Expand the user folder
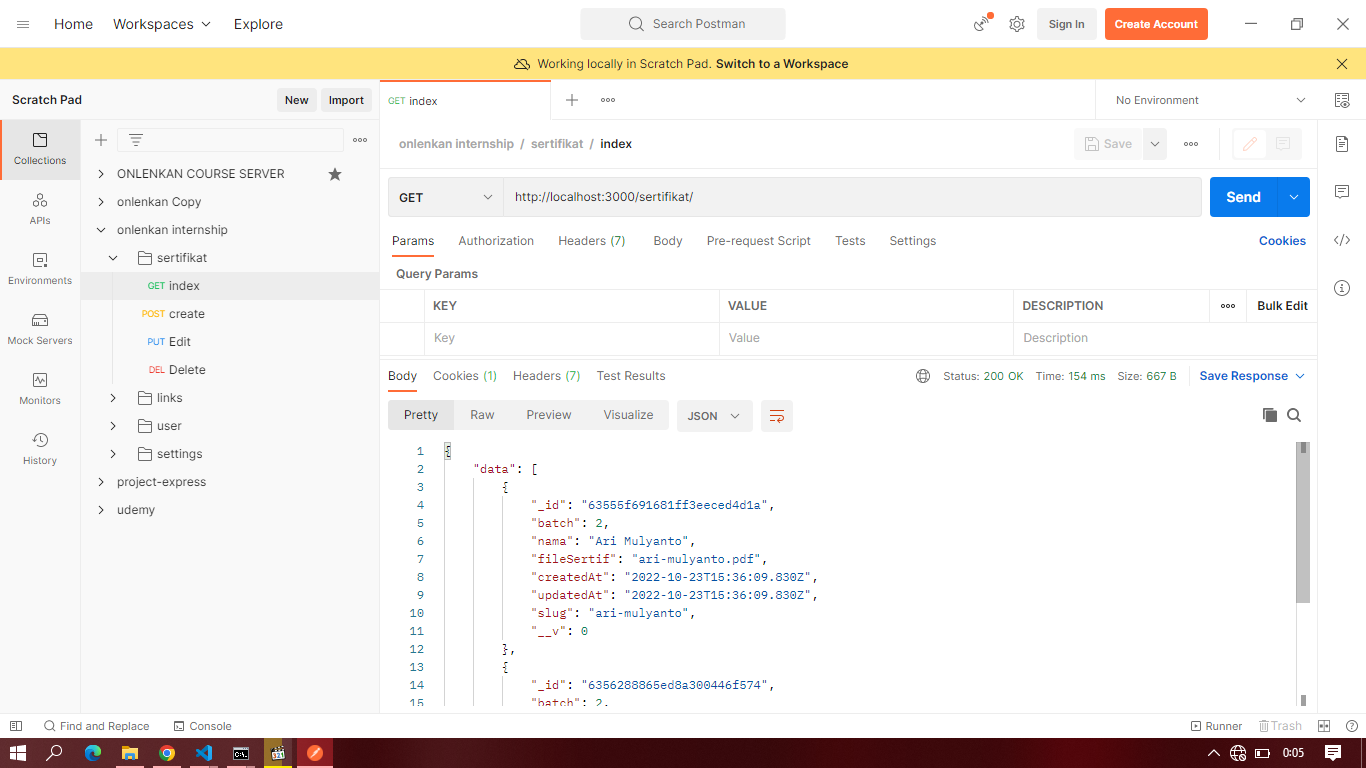Image resolution: width=1366 pixels, height=768 pixels. (x=113, y=426)
